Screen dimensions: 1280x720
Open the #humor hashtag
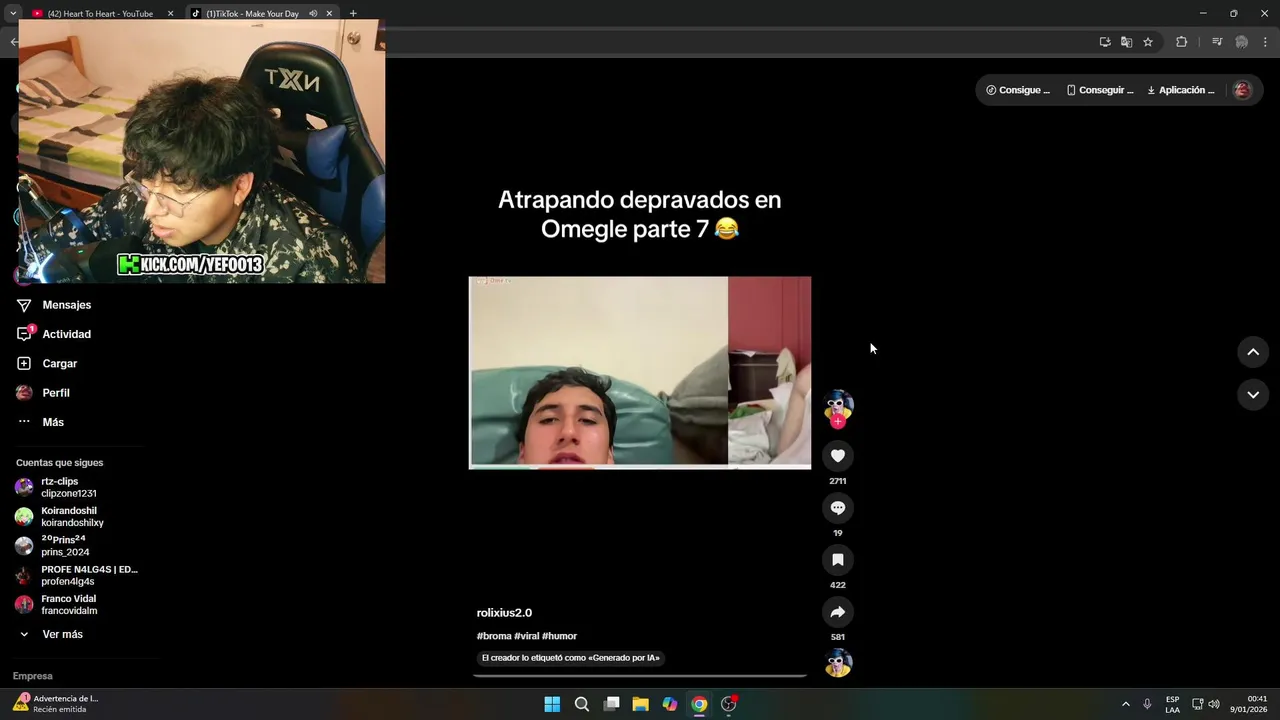pos(560,636)
